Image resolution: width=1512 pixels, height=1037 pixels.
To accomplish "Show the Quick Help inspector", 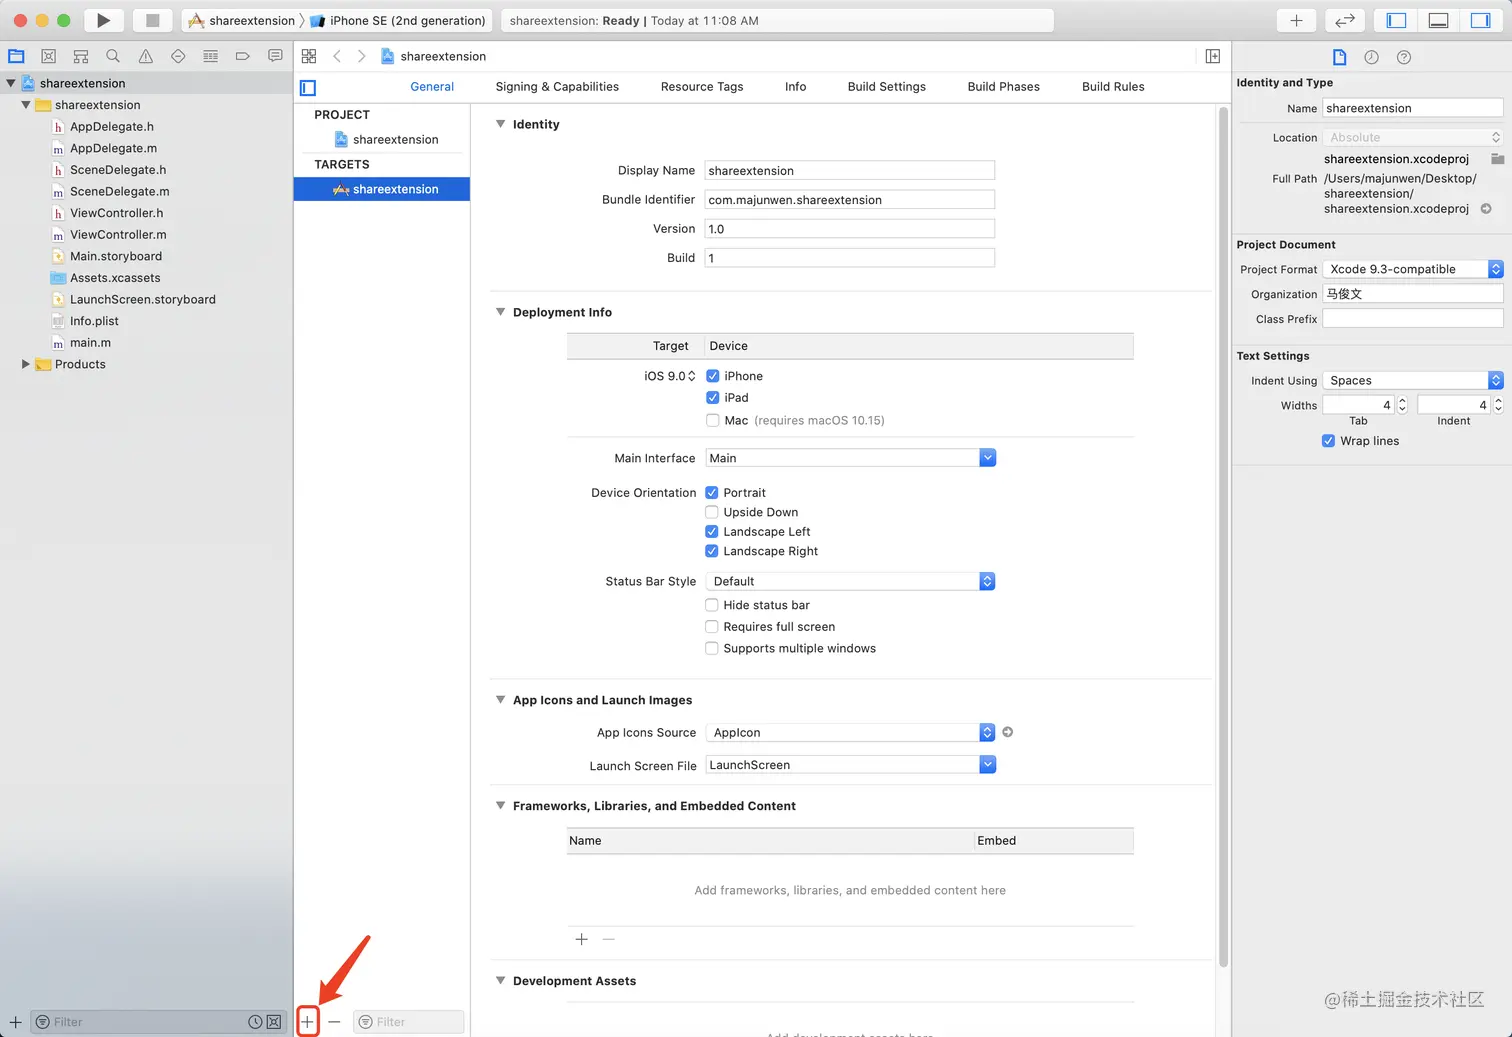I will click(x=1404, y=57).
